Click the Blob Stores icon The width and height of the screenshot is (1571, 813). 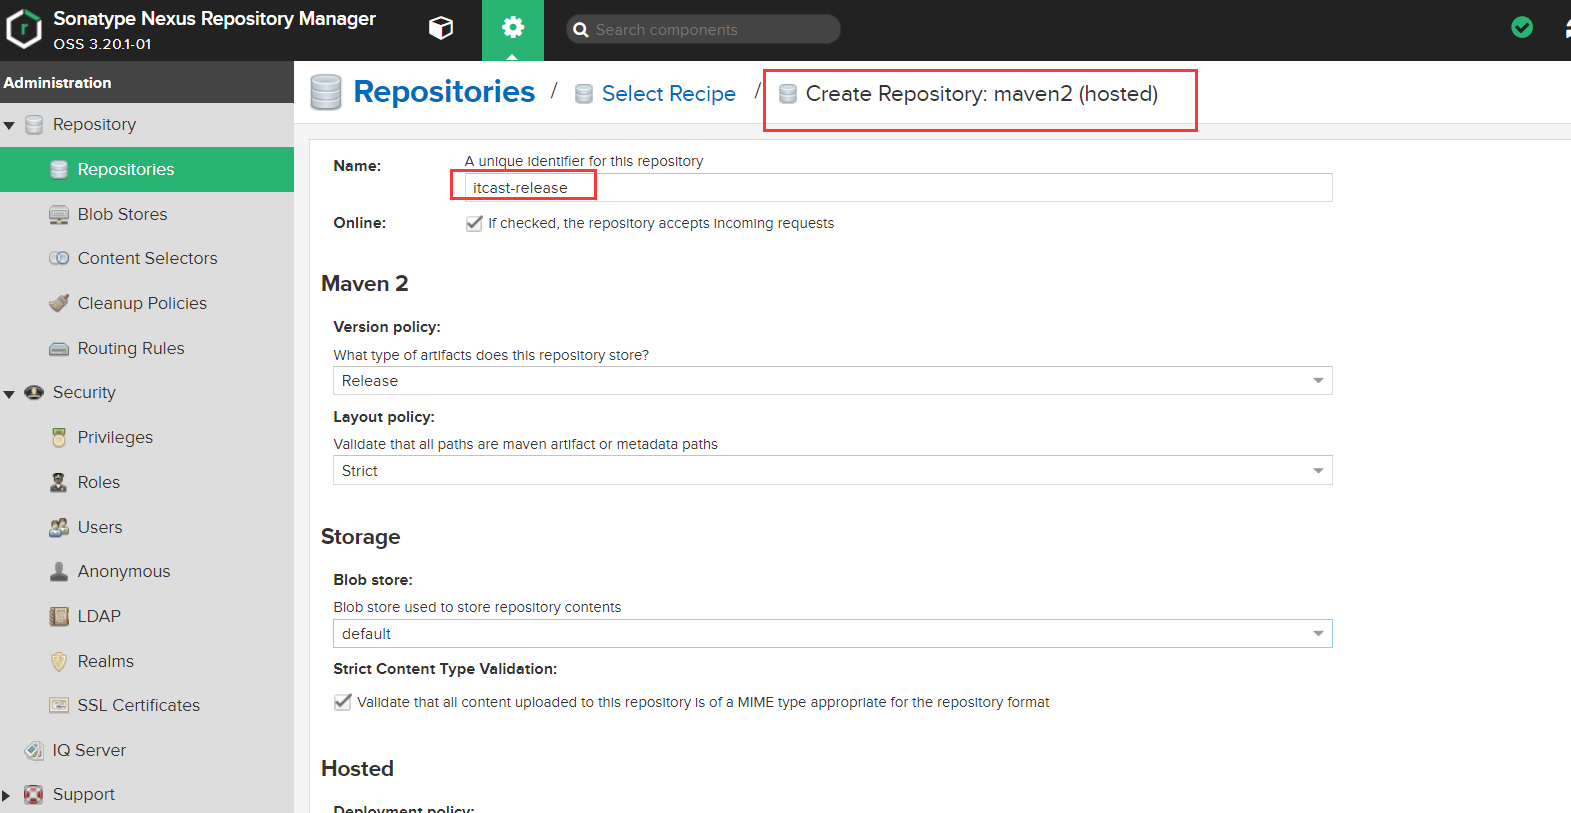point(59,214)
